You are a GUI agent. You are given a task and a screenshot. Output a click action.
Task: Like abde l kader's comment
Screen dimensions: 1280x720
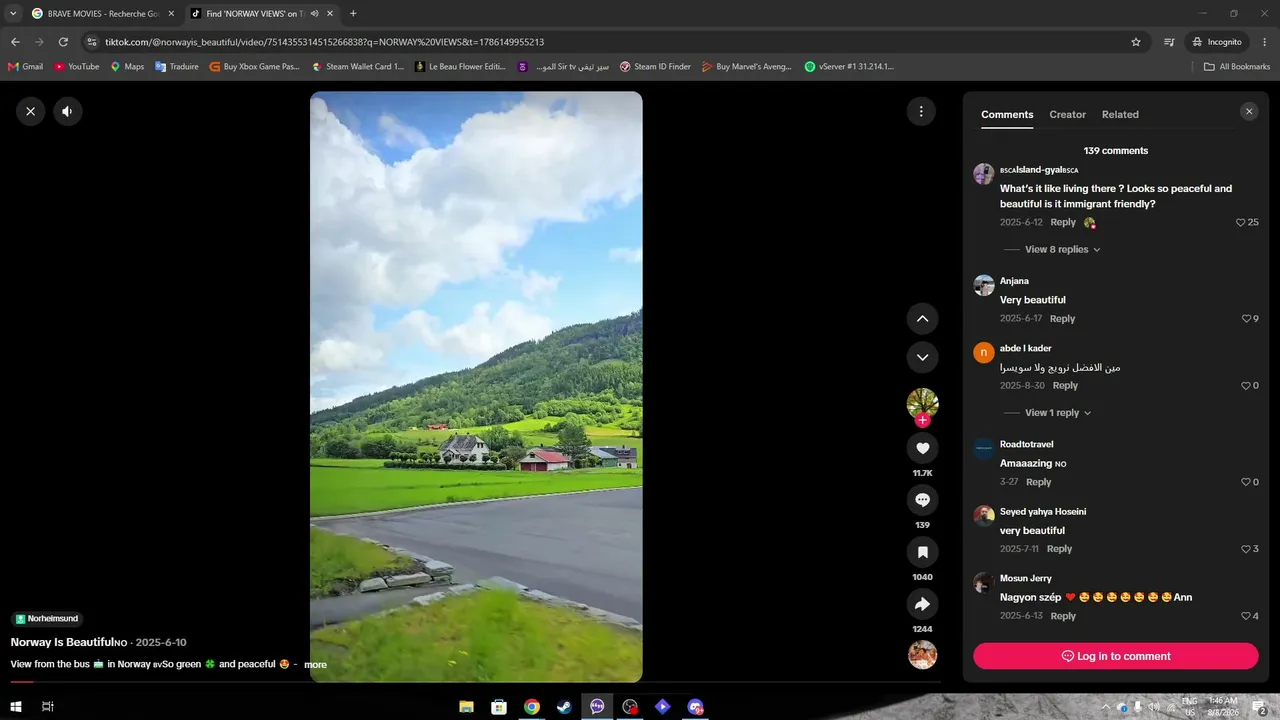[x=1246, y=386]
